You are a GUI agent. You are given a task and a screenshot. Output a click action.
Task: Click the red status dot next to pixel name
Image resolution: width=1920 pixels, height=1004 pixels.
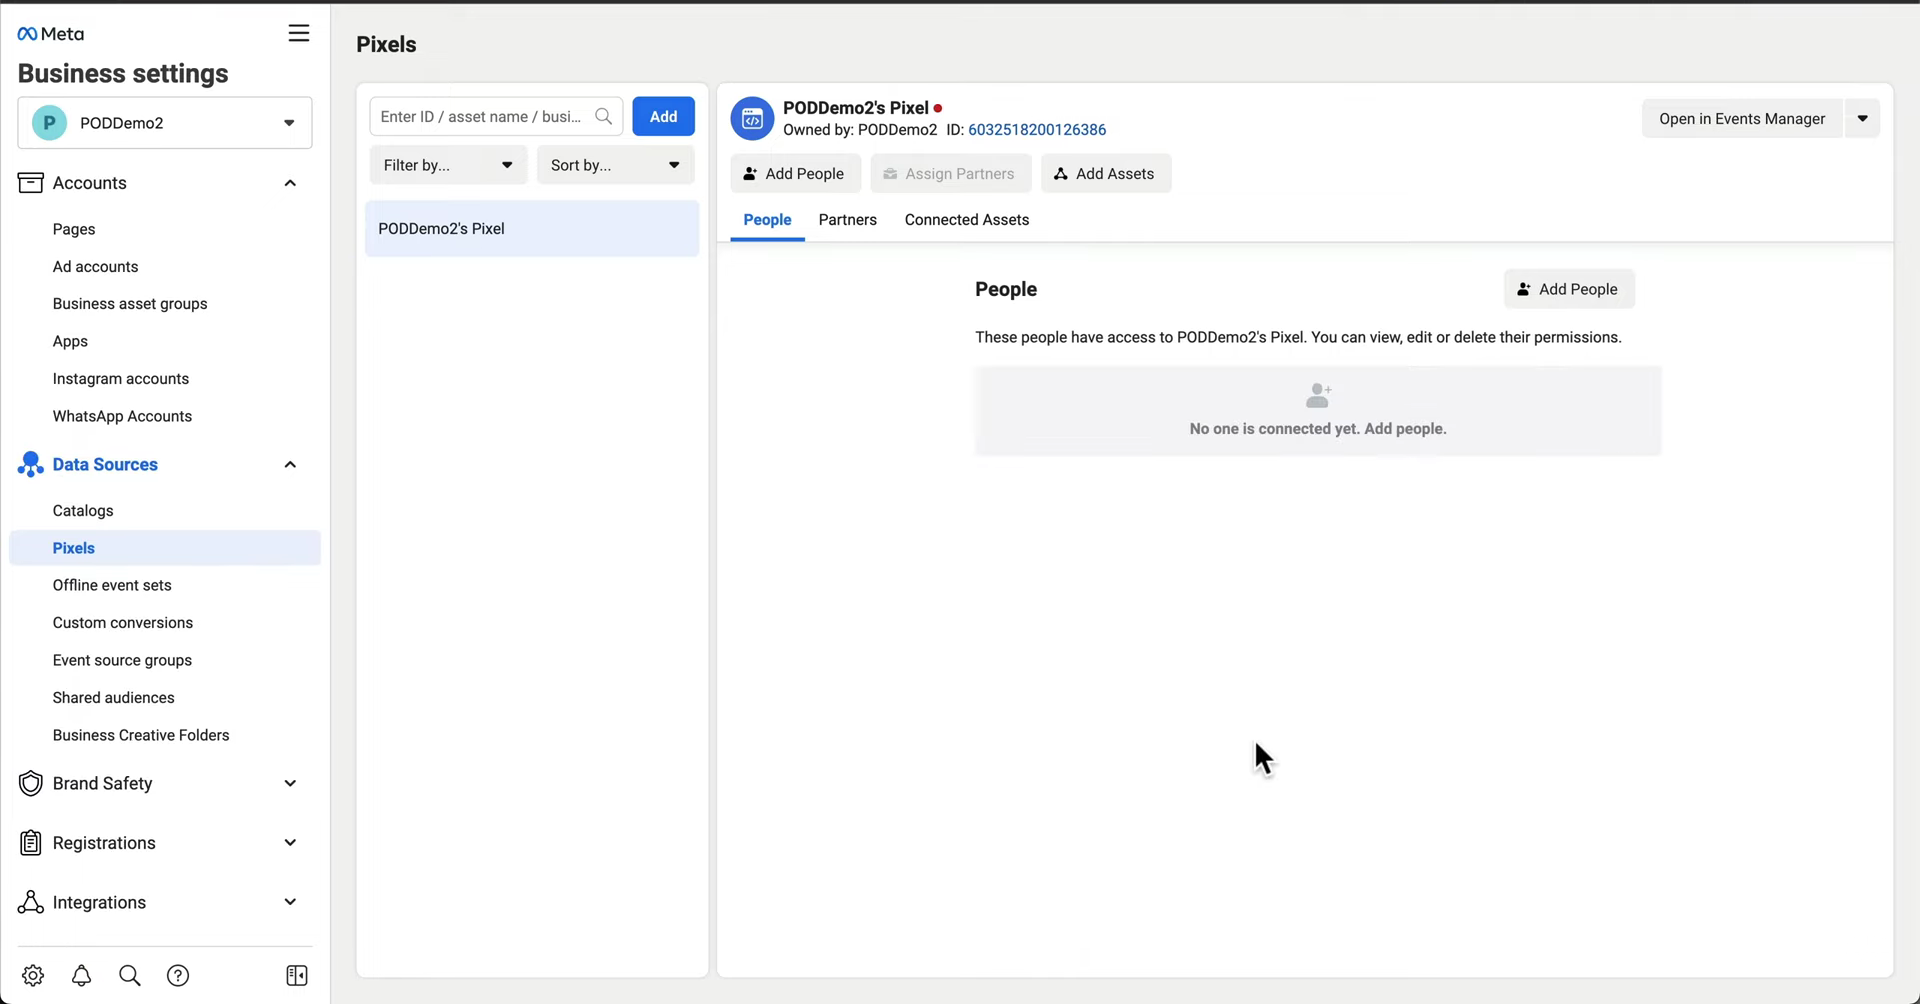(x=938, y=108)
